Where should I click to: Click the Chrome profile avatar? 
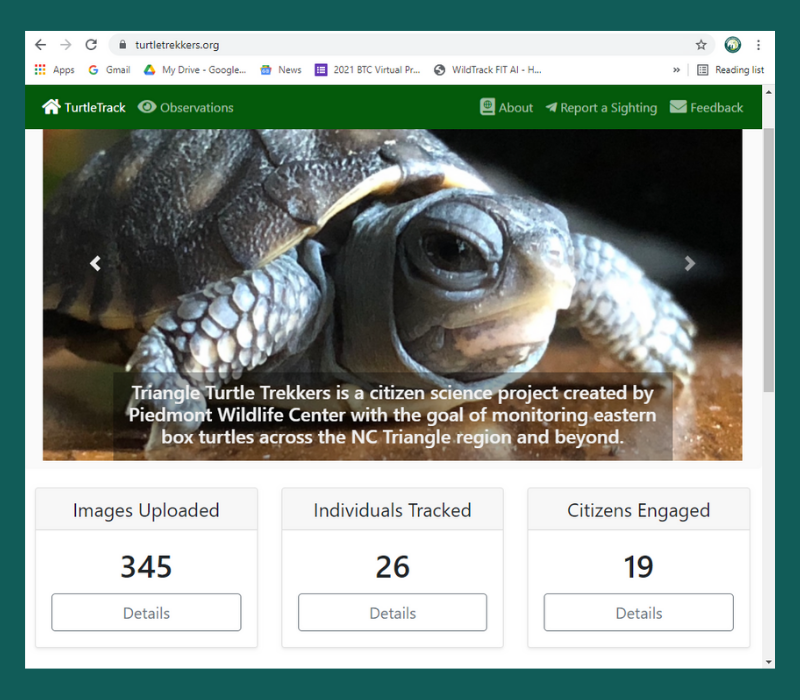733,44
